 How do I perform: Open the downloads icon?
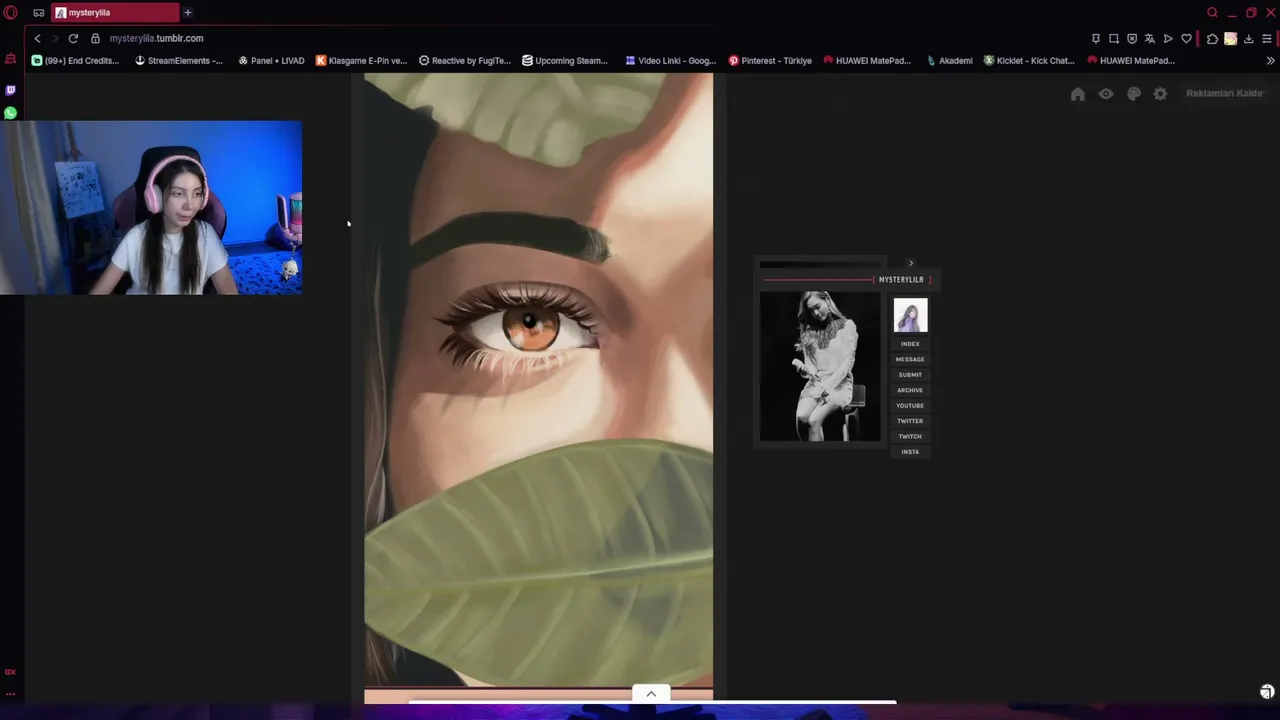pyautogui.click(x=1249, y=38)
